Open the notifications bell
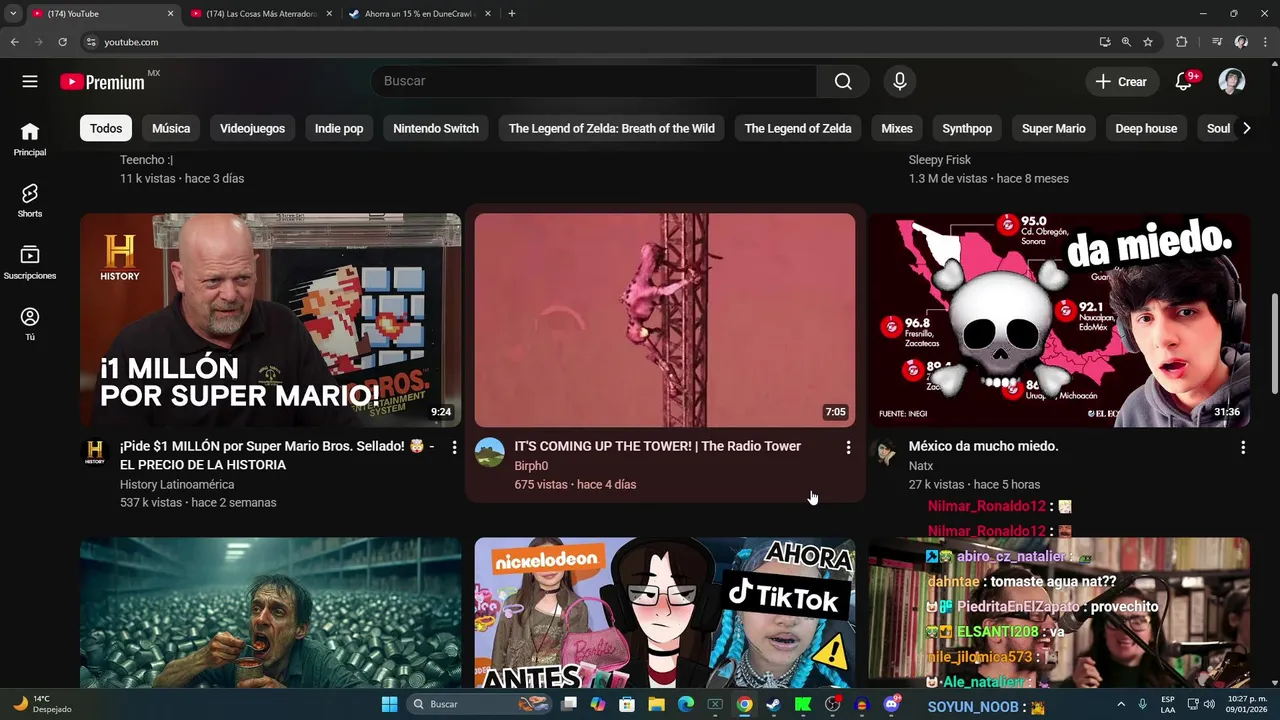 point(1184,82)
